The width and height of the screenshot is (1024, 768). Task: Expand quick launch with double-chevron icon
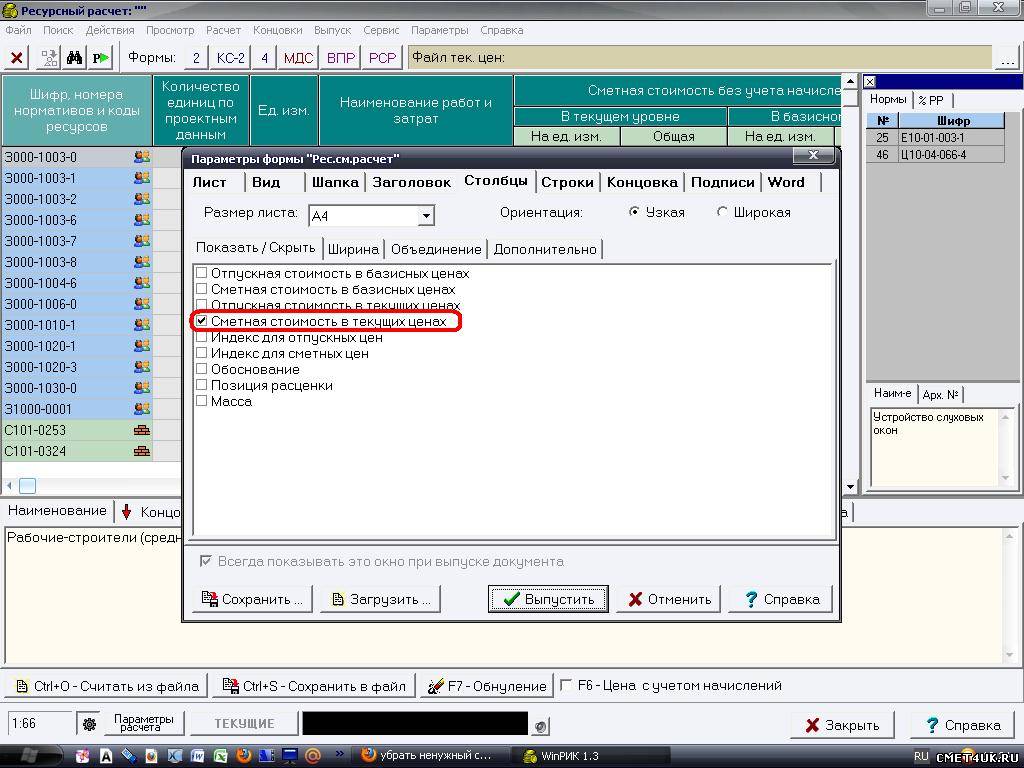click(x=340, y=754)
